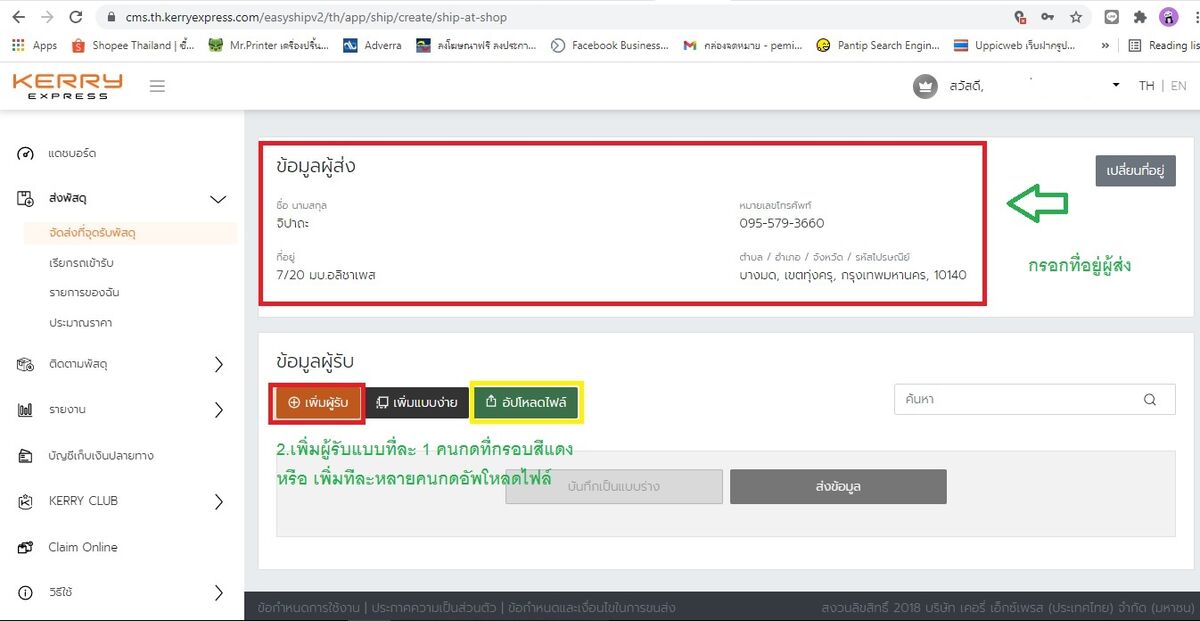The width and height of the screenshot is (1200, 621).
Task: Open the password key icon
Action: tap(1048, 17)
